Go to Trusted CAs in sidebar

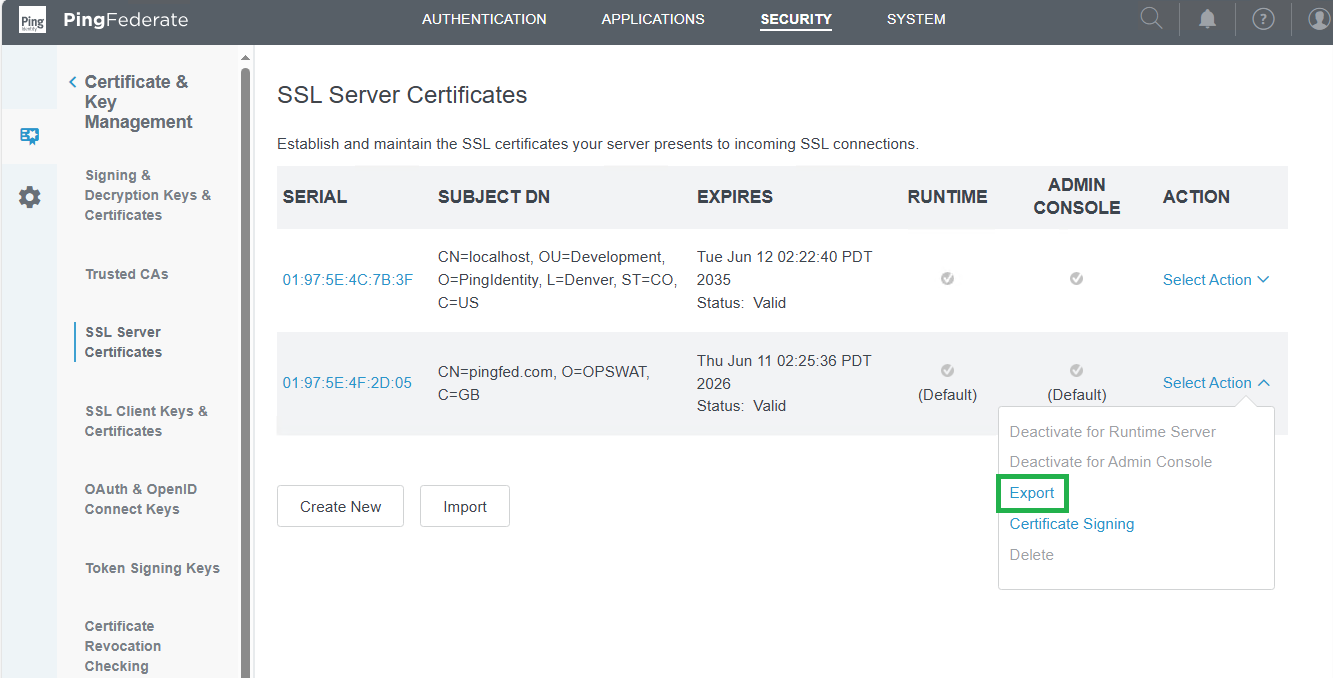click(x=127, y=274)
